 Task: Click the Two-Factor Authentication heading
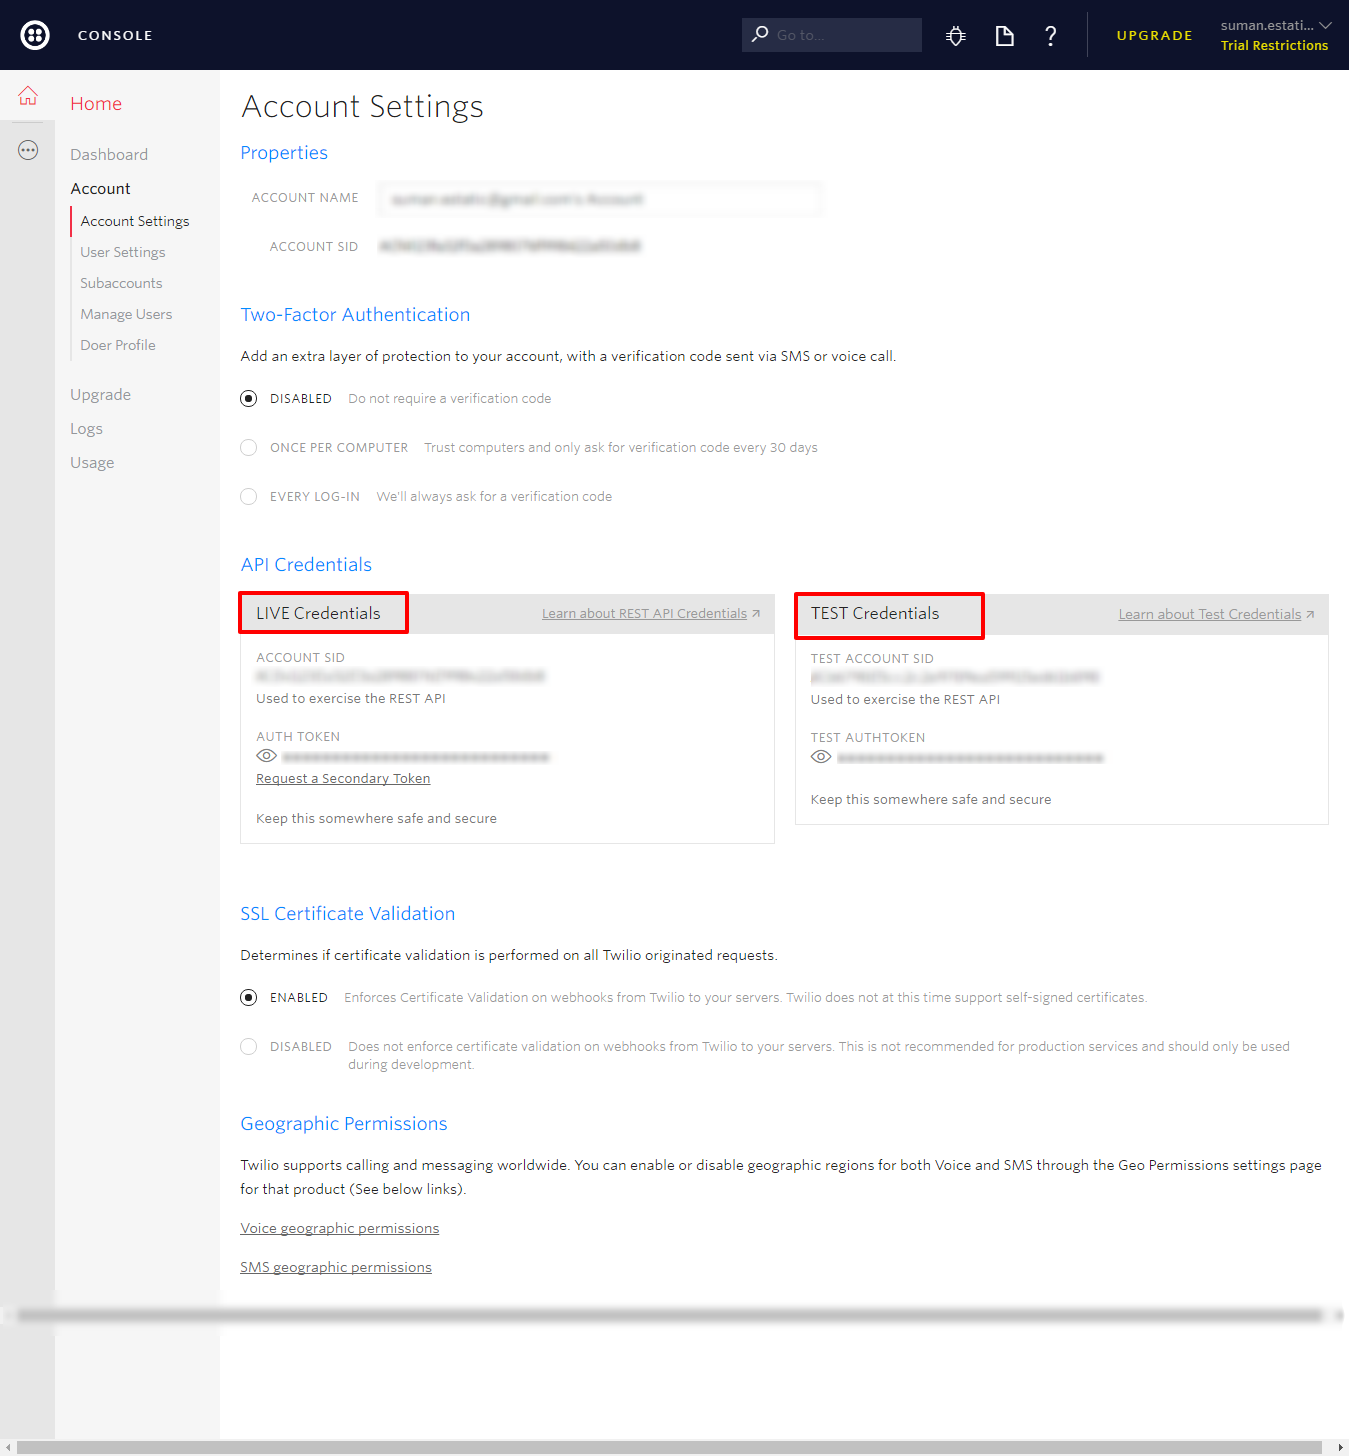pyautogui.click(x=355, y=315)
